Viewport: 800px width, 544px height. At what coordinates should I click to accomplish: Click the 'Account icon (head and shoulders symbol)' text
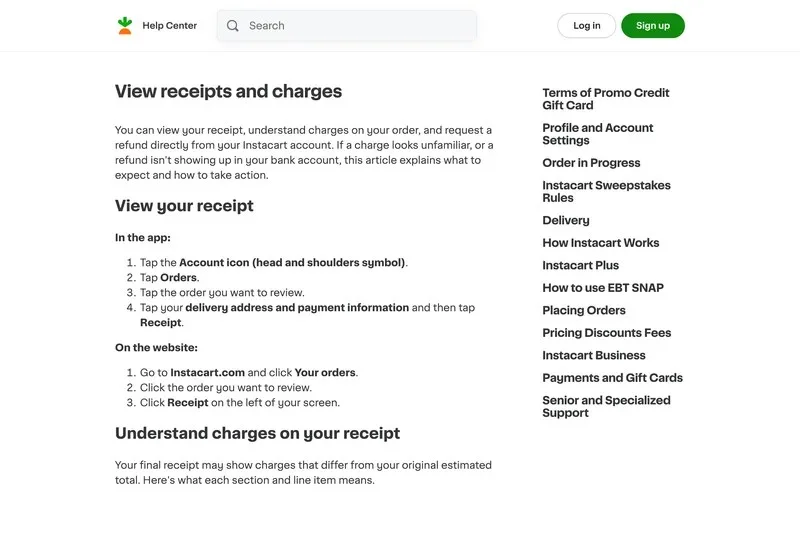point(292,263)
